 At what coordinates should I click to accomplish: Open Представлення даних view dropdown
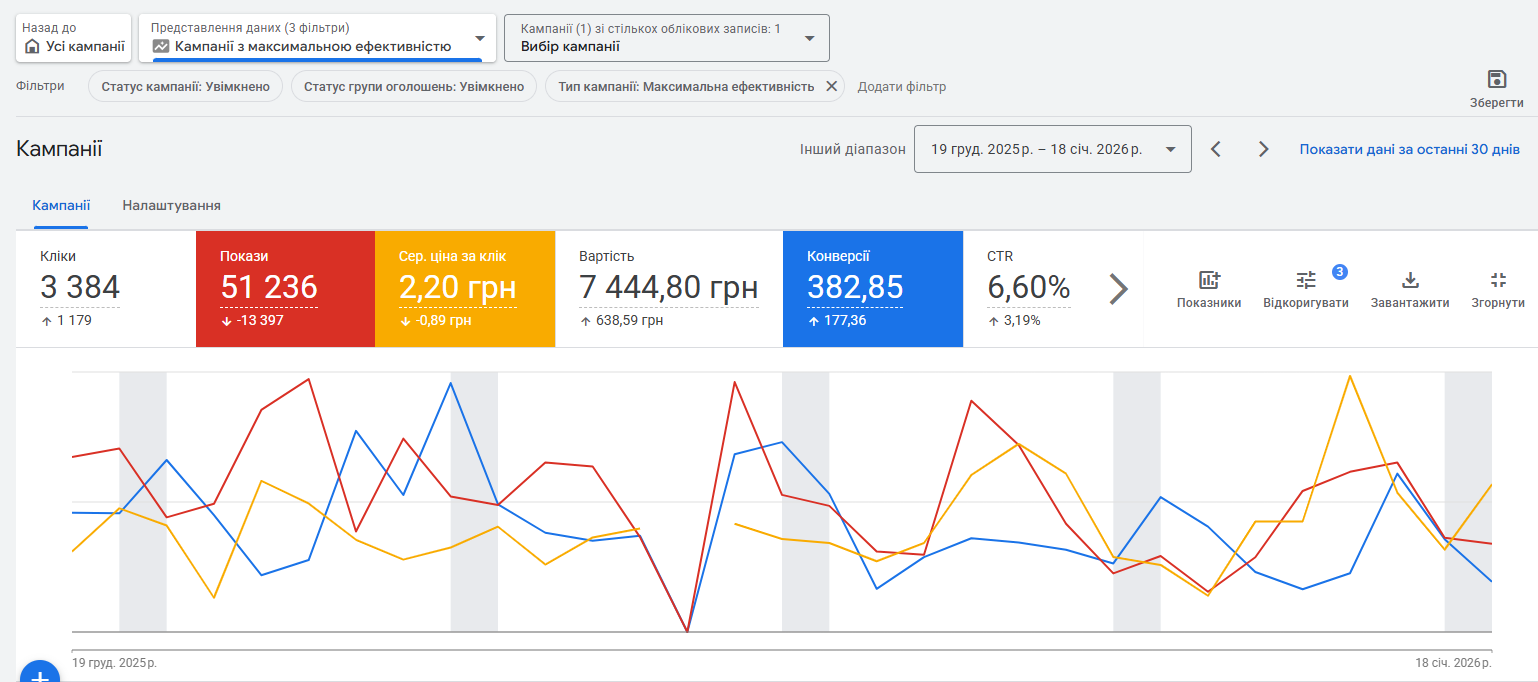tap(316, 38)
